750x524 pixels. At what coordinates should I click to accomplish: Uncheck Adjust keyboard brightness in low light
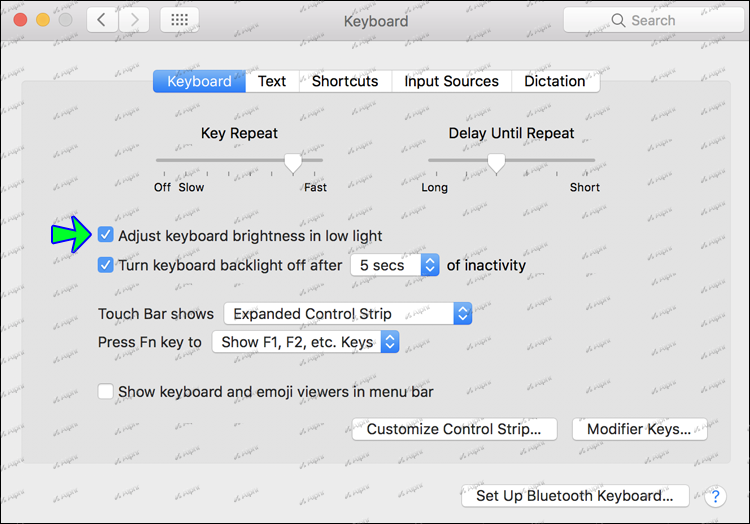tap(105, 235)
